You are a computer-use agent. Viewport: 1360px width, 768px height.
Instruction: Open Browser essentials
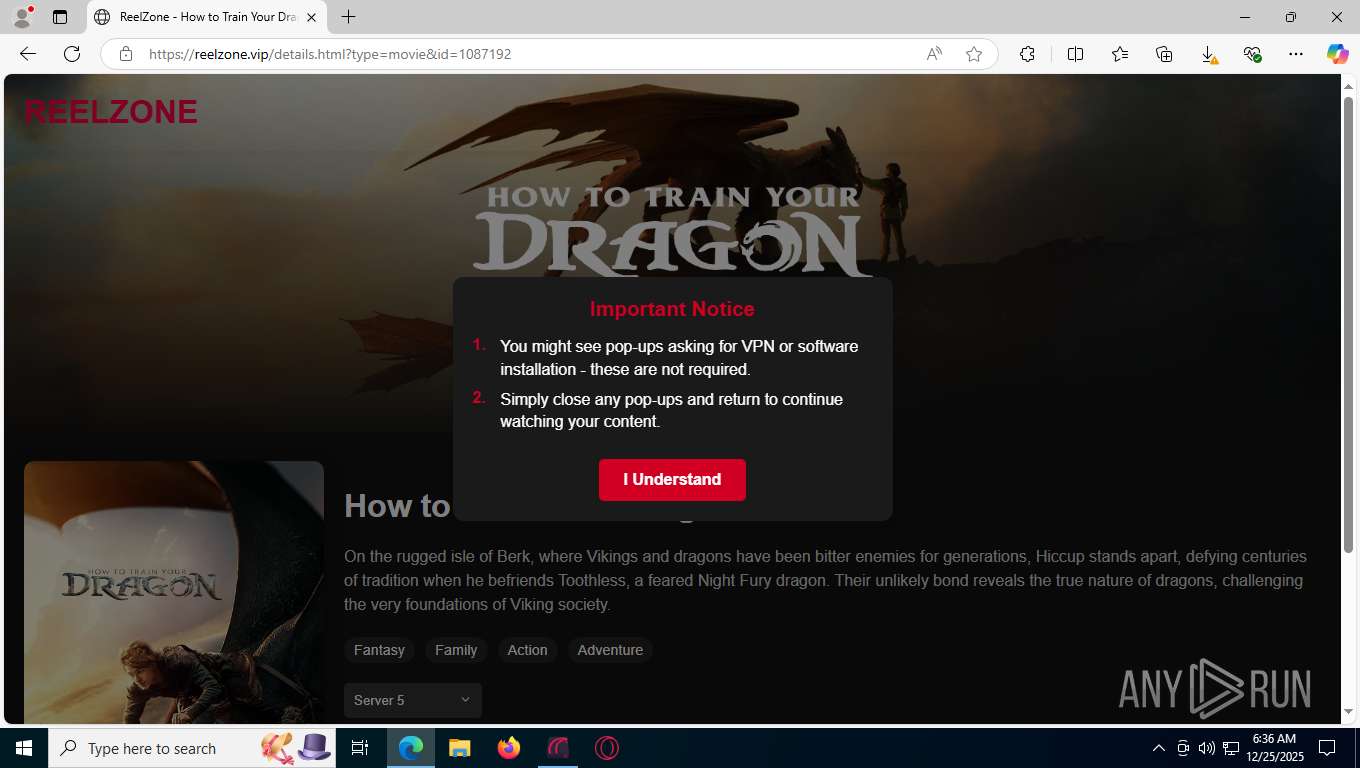[1252, 54]
